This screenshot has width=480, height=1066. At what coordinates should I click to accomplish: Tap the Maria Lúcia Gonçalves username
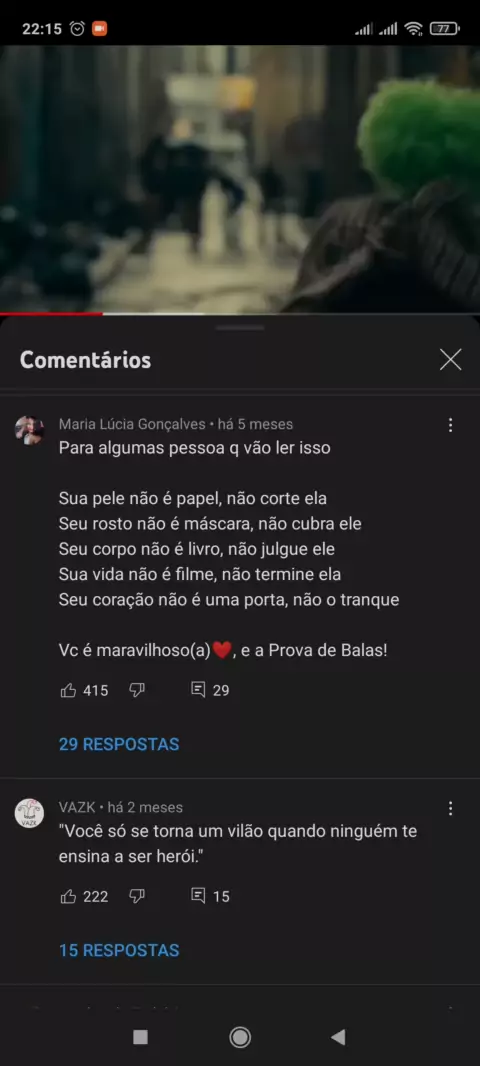coord(132,424)
